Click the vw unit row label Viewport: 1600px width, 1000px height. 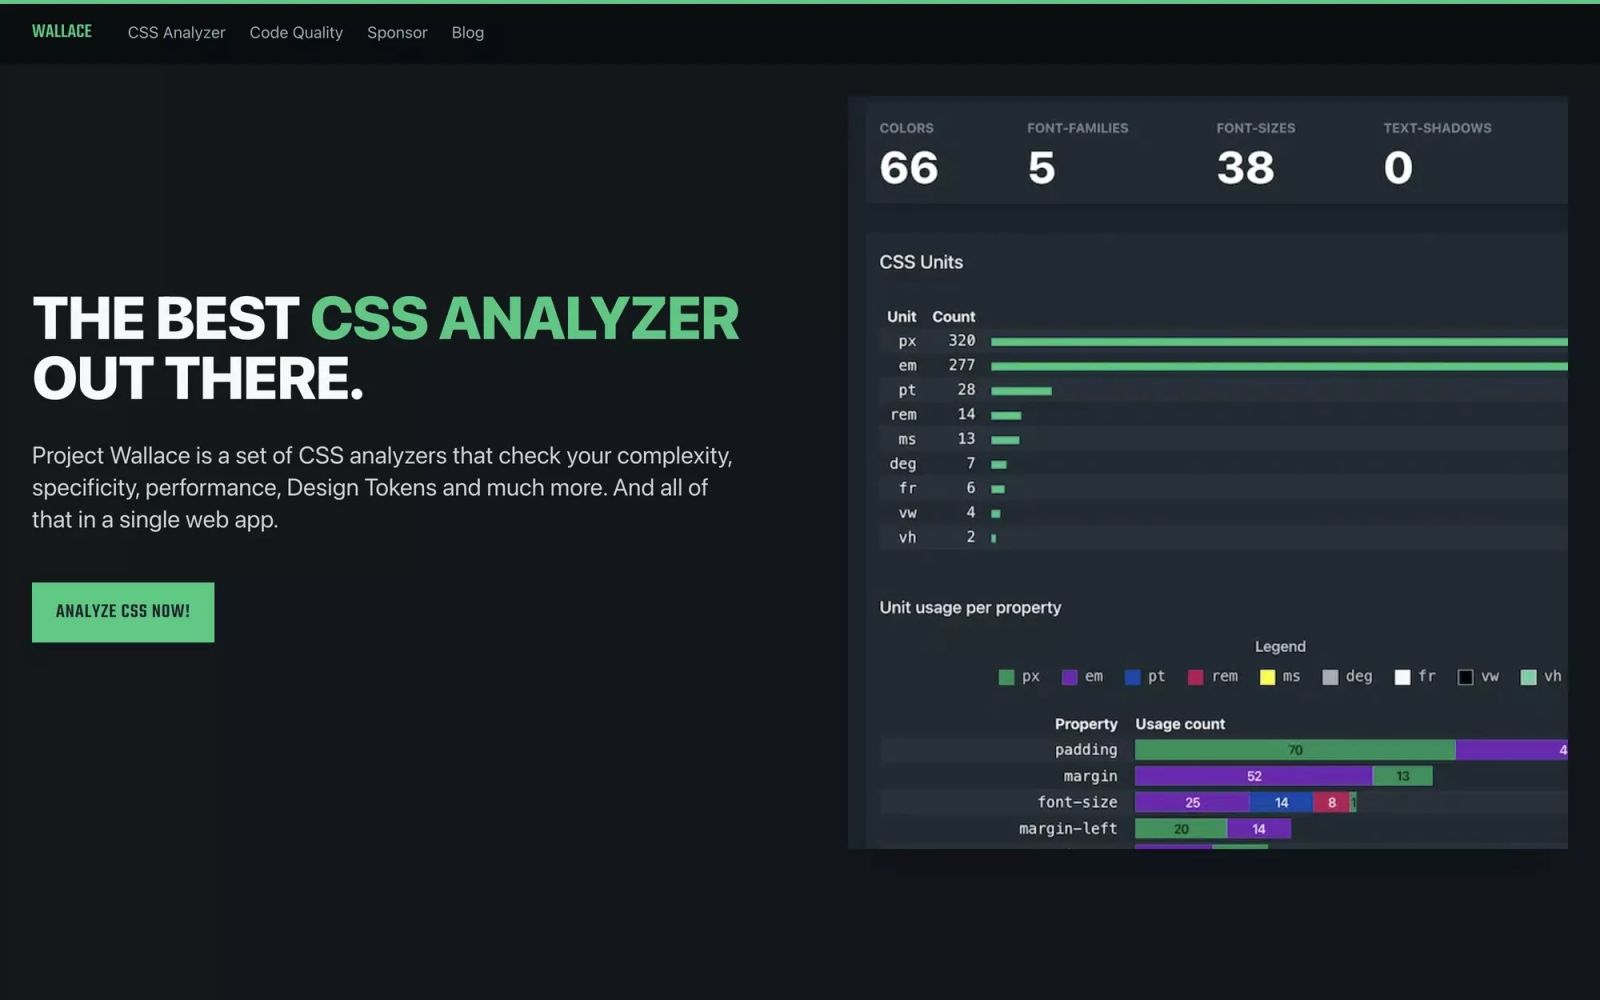[x=907, y=513]
